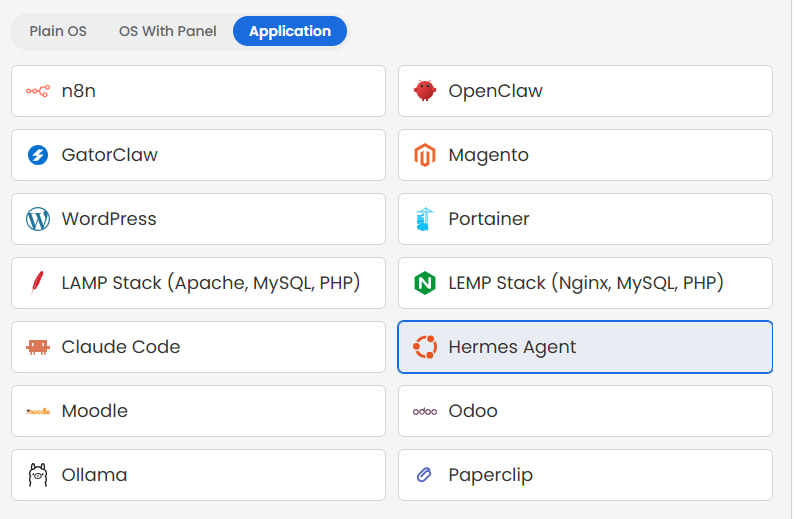
Task: Select the Application tab
Action: click(290, 31)
